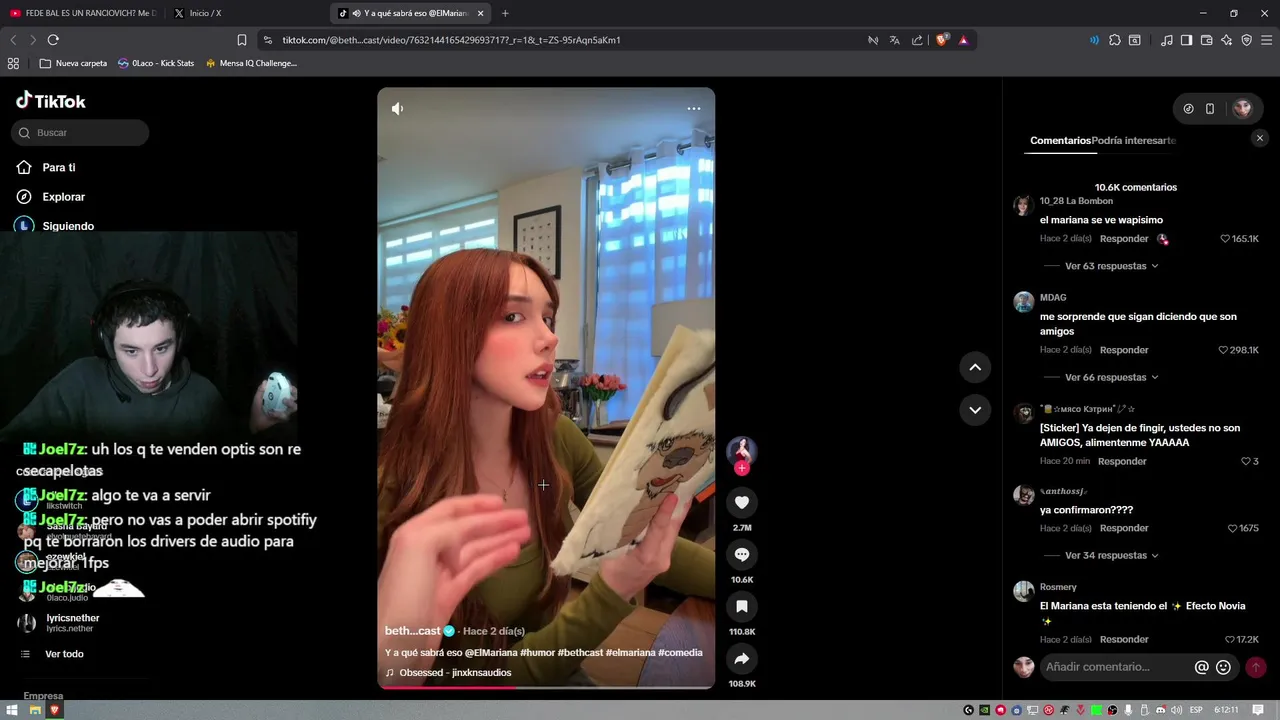Open the profile avatar menu at top right
The height and width of the screenshot is (720, 1280).
coord(1242,109)
